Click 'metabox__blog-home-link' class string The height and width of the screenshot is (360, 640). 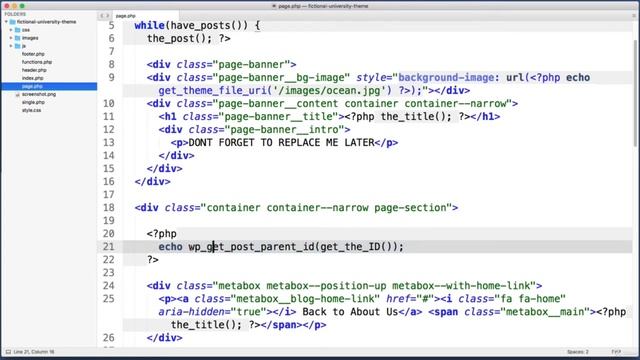(x=305, y=299)
